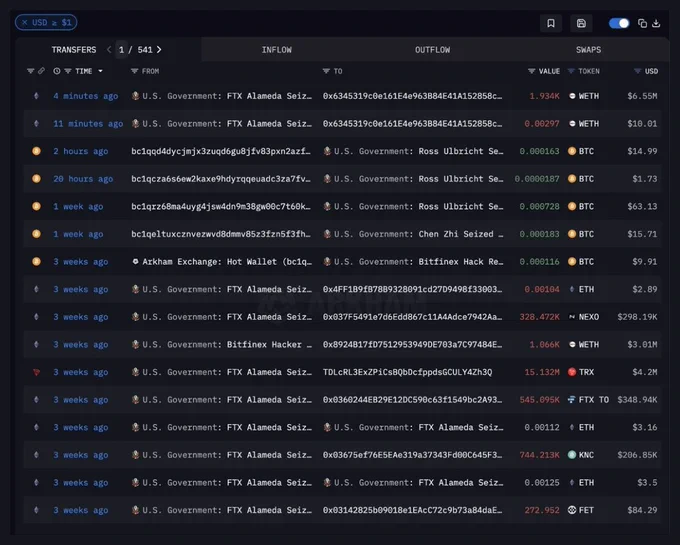Click the Bitcoin chain icon on 2 hours ago row
The width and height of the screenshot is (680, 545).
[x=36, y=151]
